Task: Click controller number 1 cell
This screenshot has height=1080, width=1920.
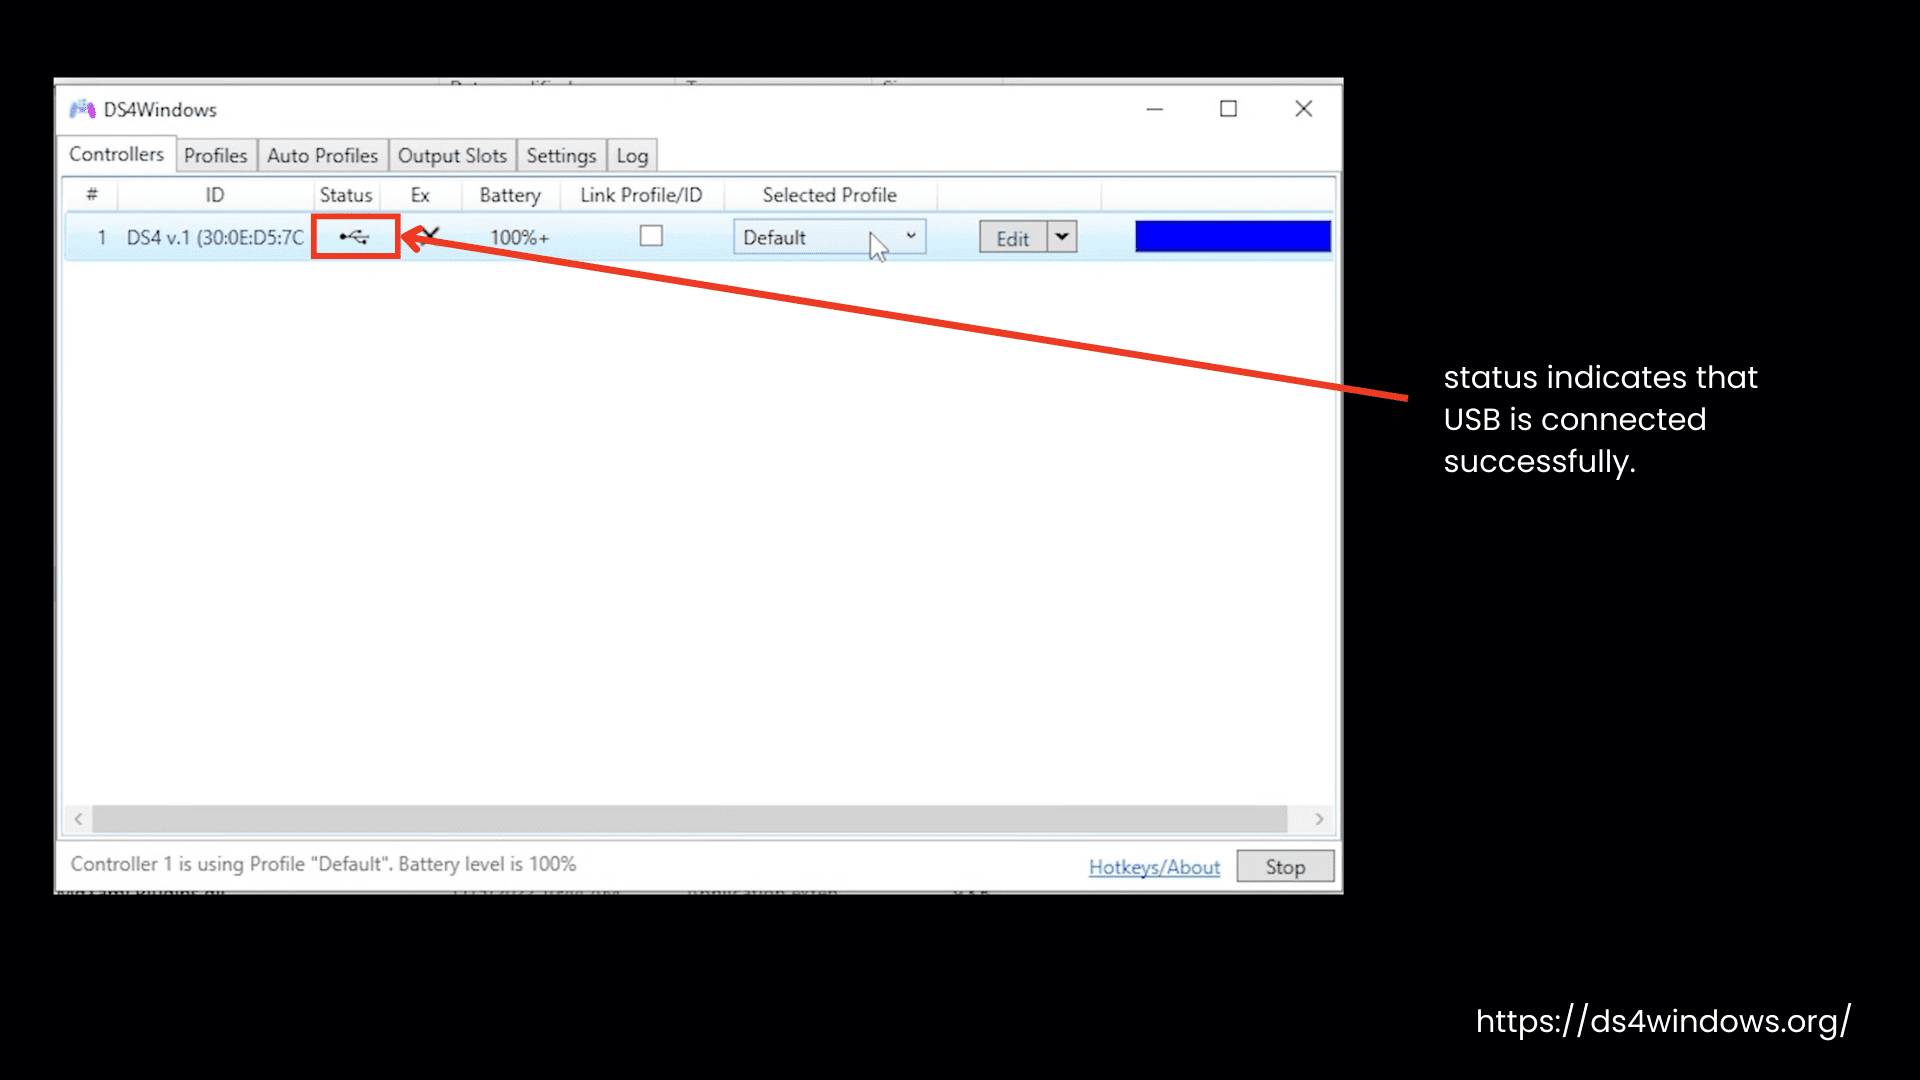Action: [x=101, y=238]
